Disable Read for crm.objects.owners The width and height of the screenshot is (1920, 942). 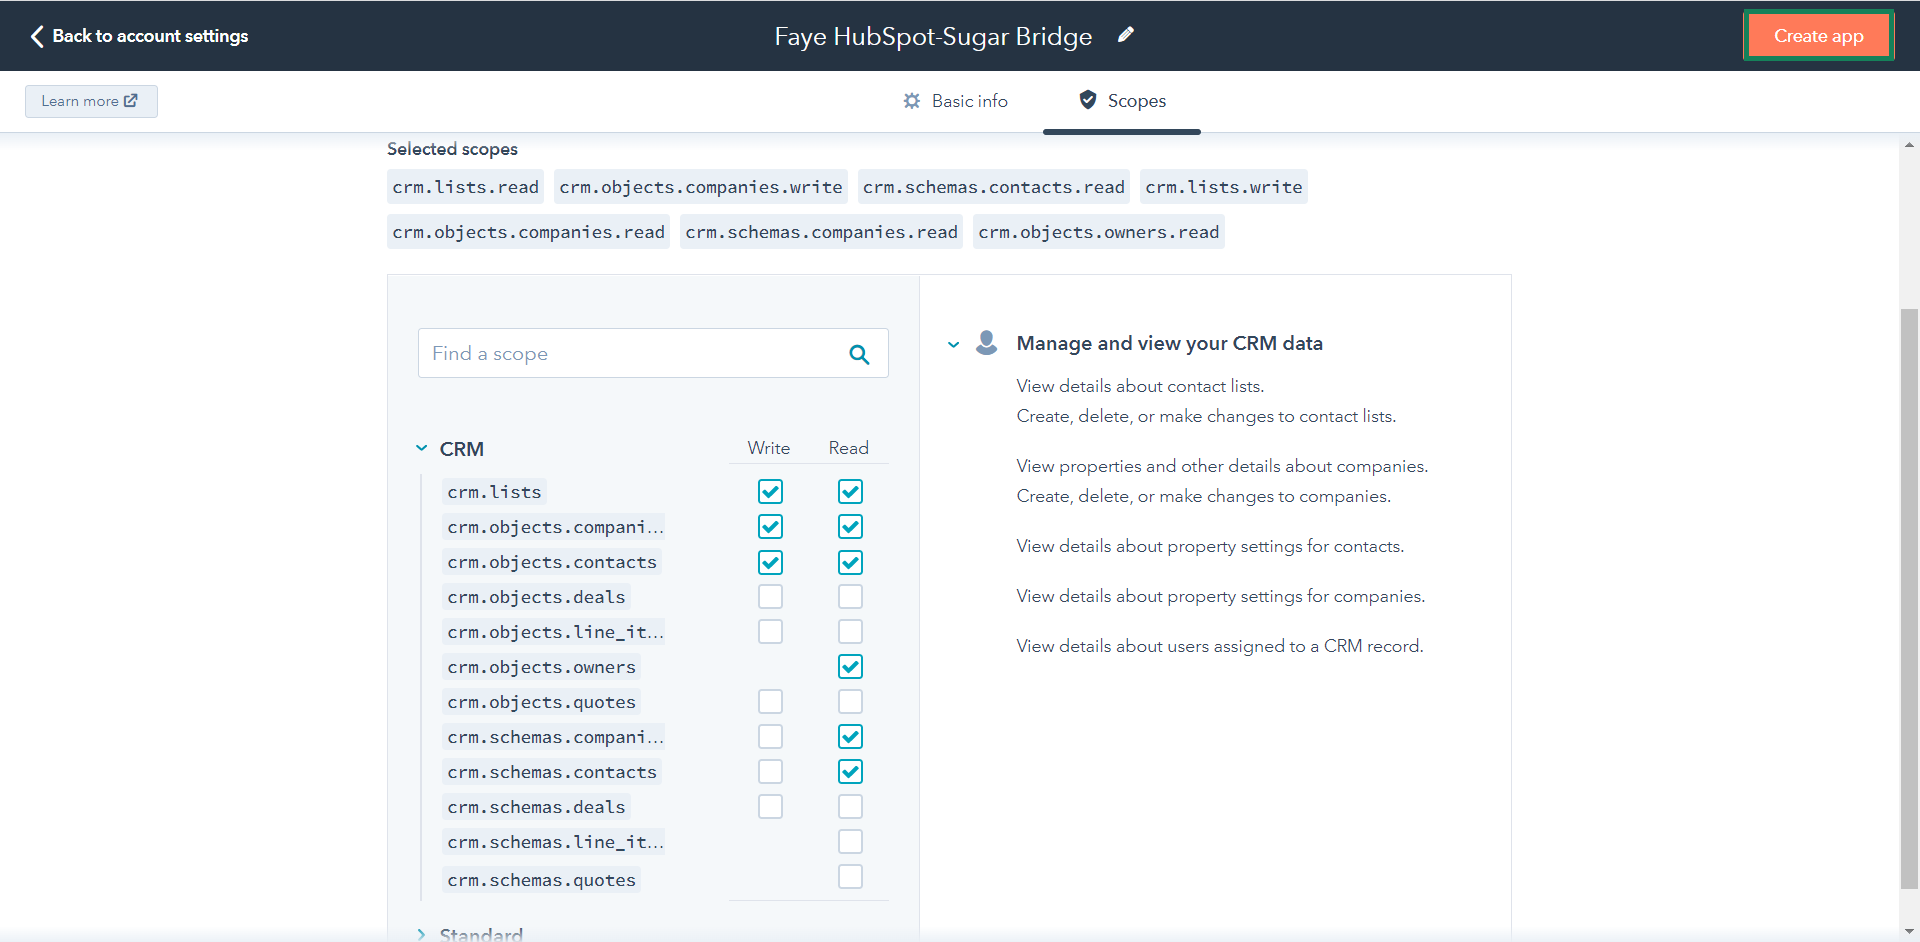[x=850, y=667]
